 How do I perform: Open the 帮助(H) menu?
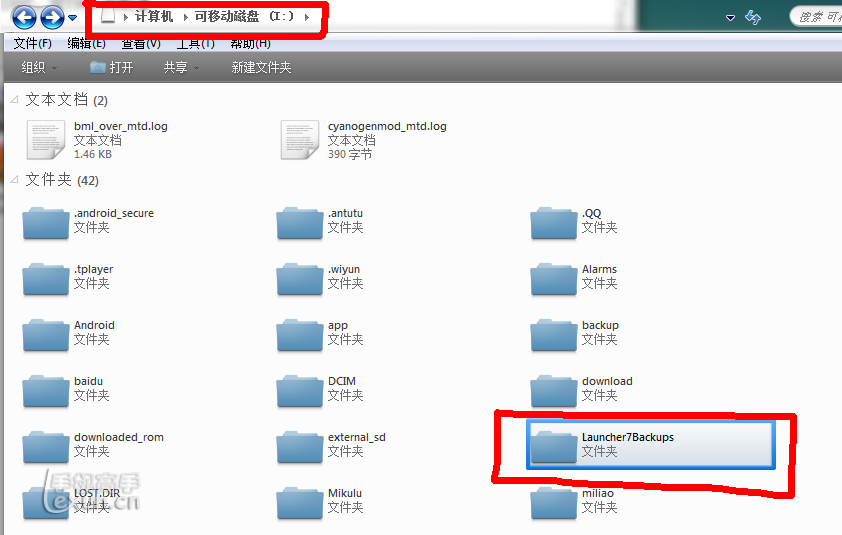pyautogui.click(x=250, y=44)
